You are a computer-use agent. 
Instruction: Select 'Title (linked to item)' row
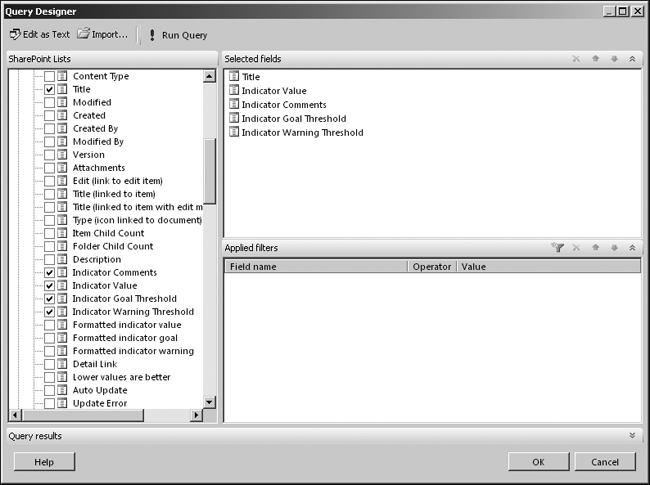tap(114, 194)
